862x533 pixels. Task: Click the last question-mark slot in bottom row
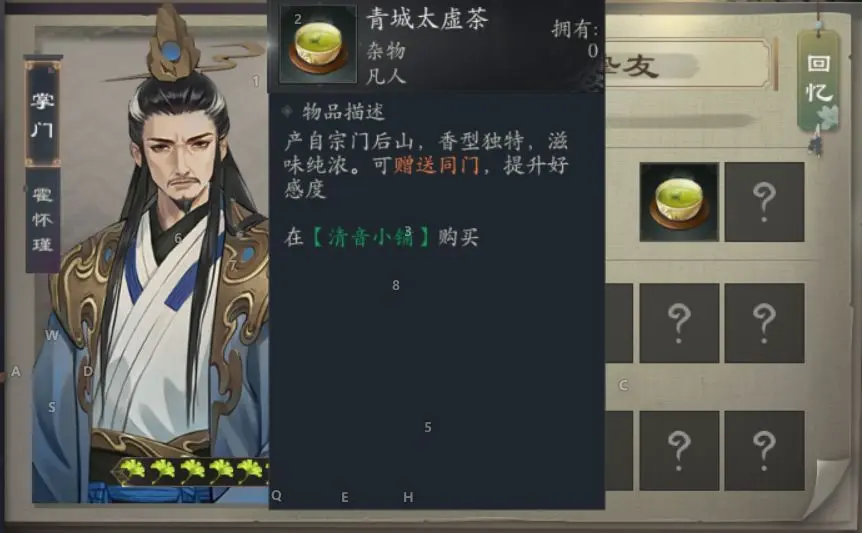click(x=764, y=451)
